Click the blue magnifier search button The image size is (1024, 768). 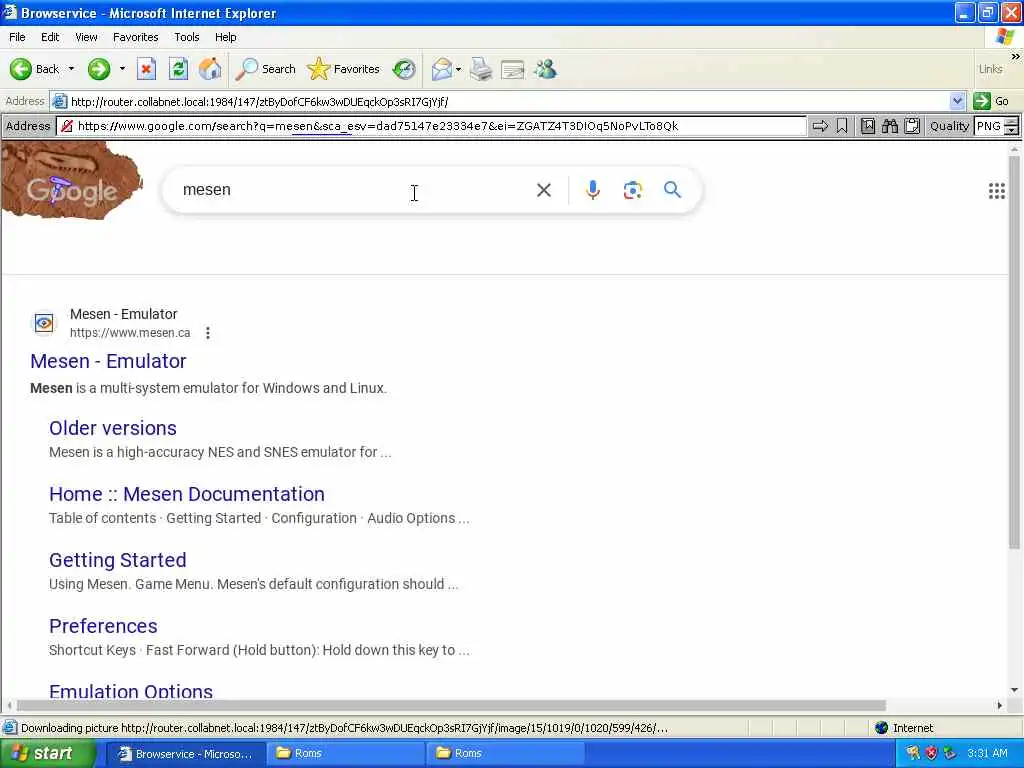[x=672, y=190]
